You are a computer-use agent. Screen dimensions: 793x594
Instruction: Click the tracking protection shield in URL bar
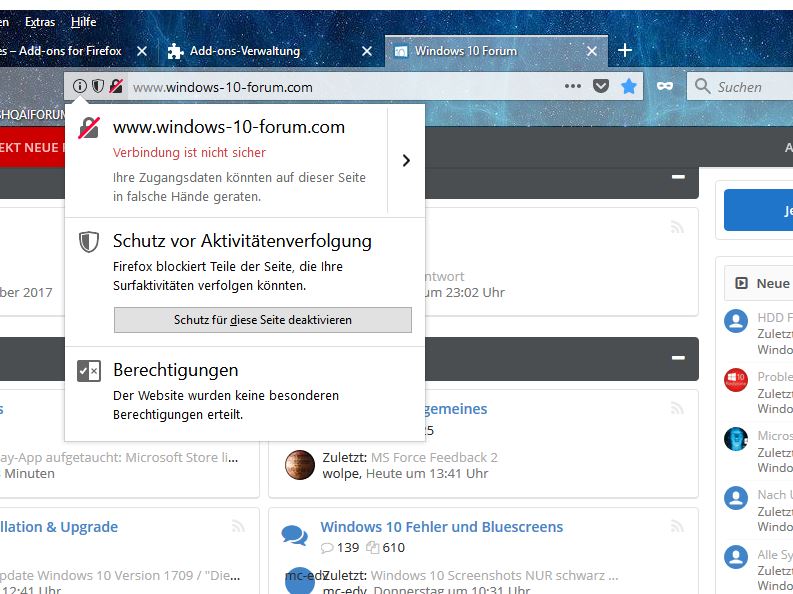click(x=98, y=86)
